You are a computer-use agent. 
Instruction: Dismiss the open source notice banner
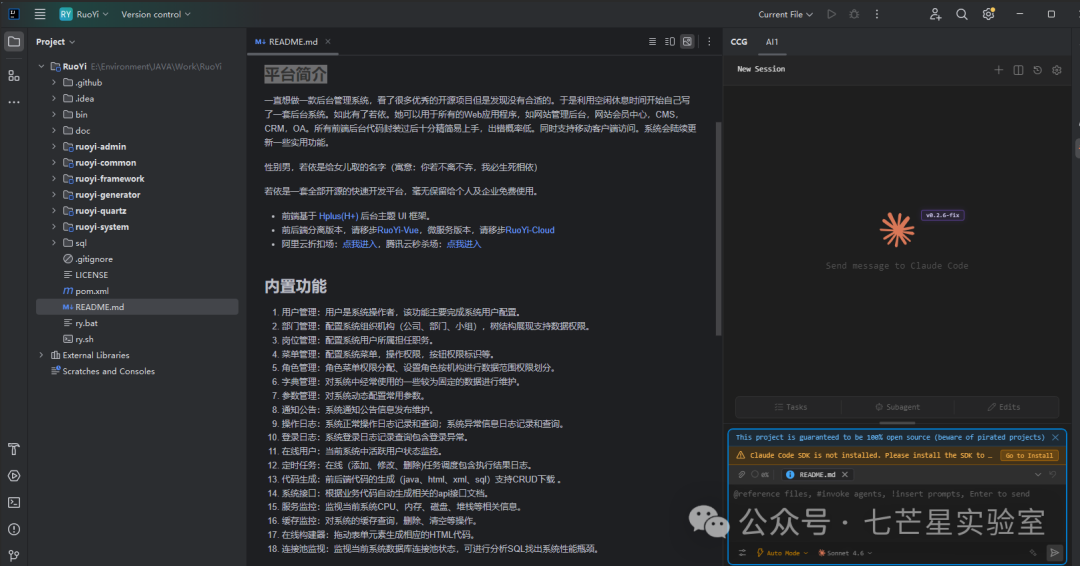(1055, 437)
